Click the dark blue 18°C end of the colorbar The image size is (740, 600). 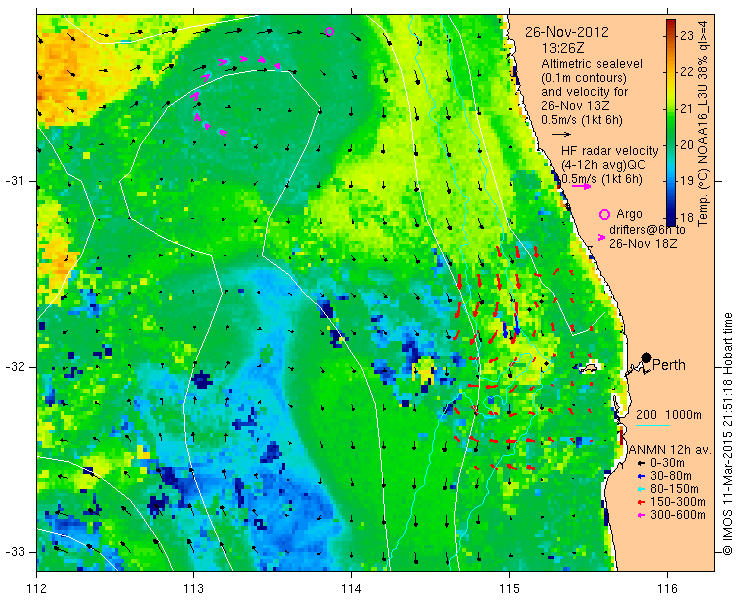pos(671,220)
